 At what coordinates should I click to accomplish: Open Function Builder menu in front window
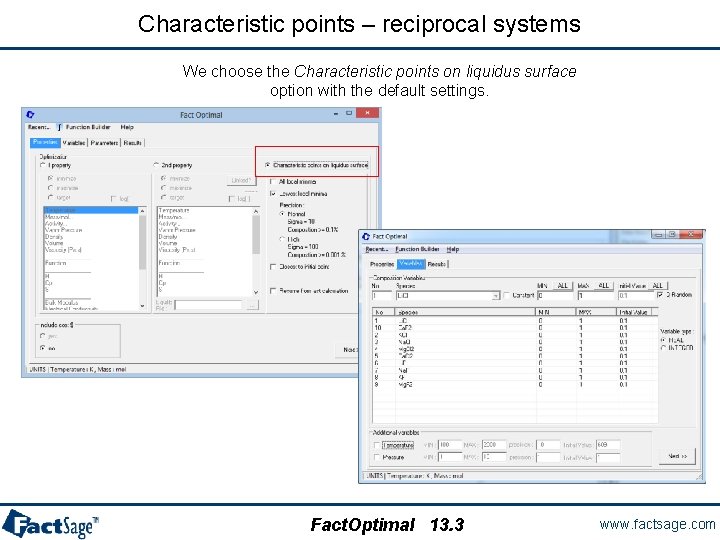pyautogui.click(x=417, y=249)
